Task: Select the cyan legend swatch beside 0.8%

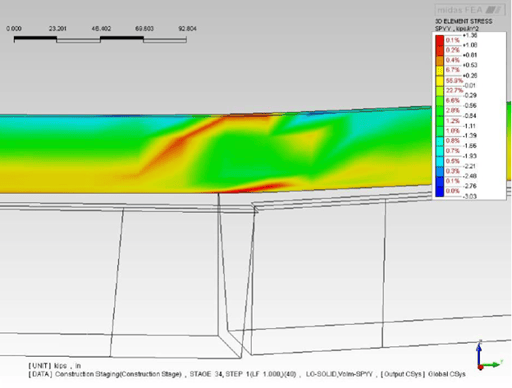Action: coord(440,141)
